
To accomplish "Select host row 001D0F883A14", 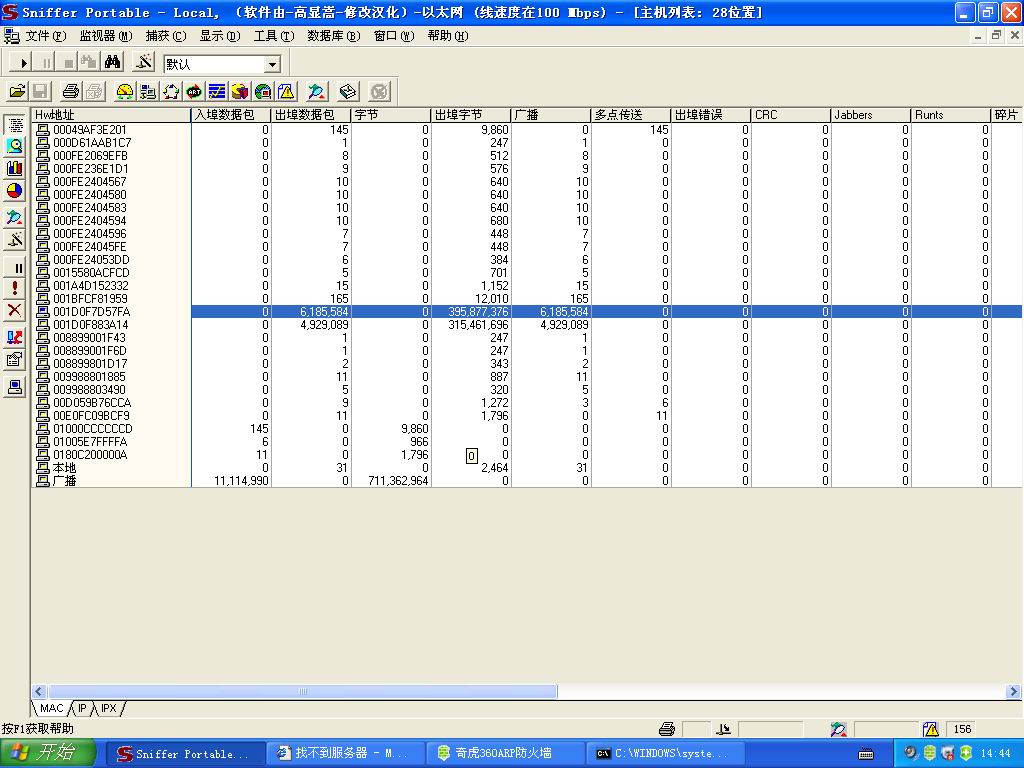I will (90, 325).
